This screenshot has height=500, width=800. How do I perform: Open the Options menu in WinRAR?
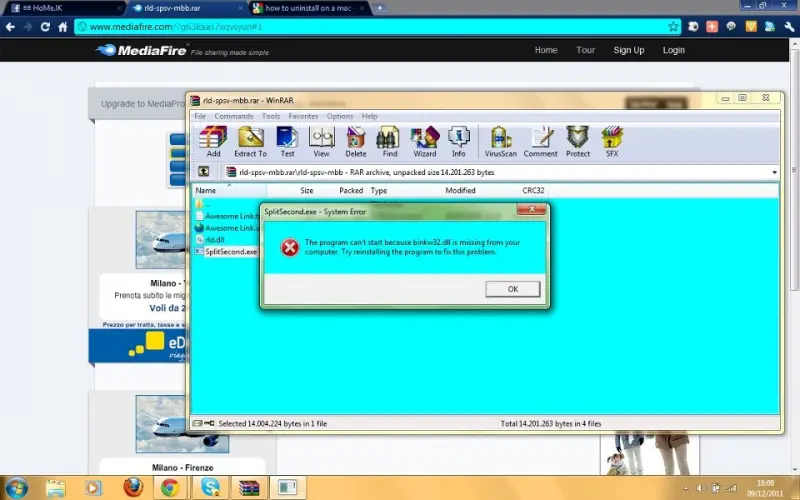tap(340, 116)
